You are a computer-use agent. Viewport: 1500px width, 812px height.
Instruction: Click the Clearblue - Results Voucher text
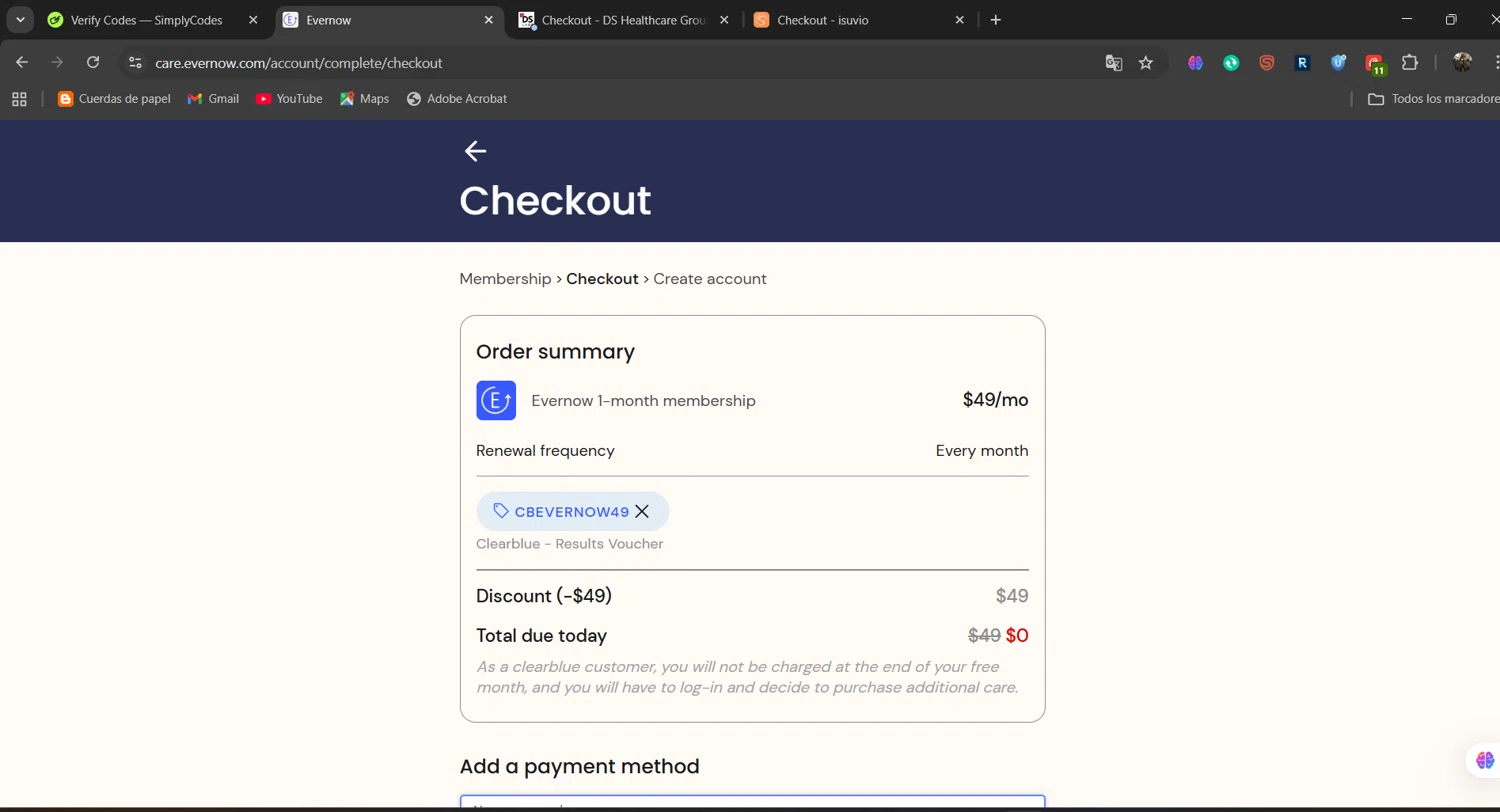pos(569,544)
